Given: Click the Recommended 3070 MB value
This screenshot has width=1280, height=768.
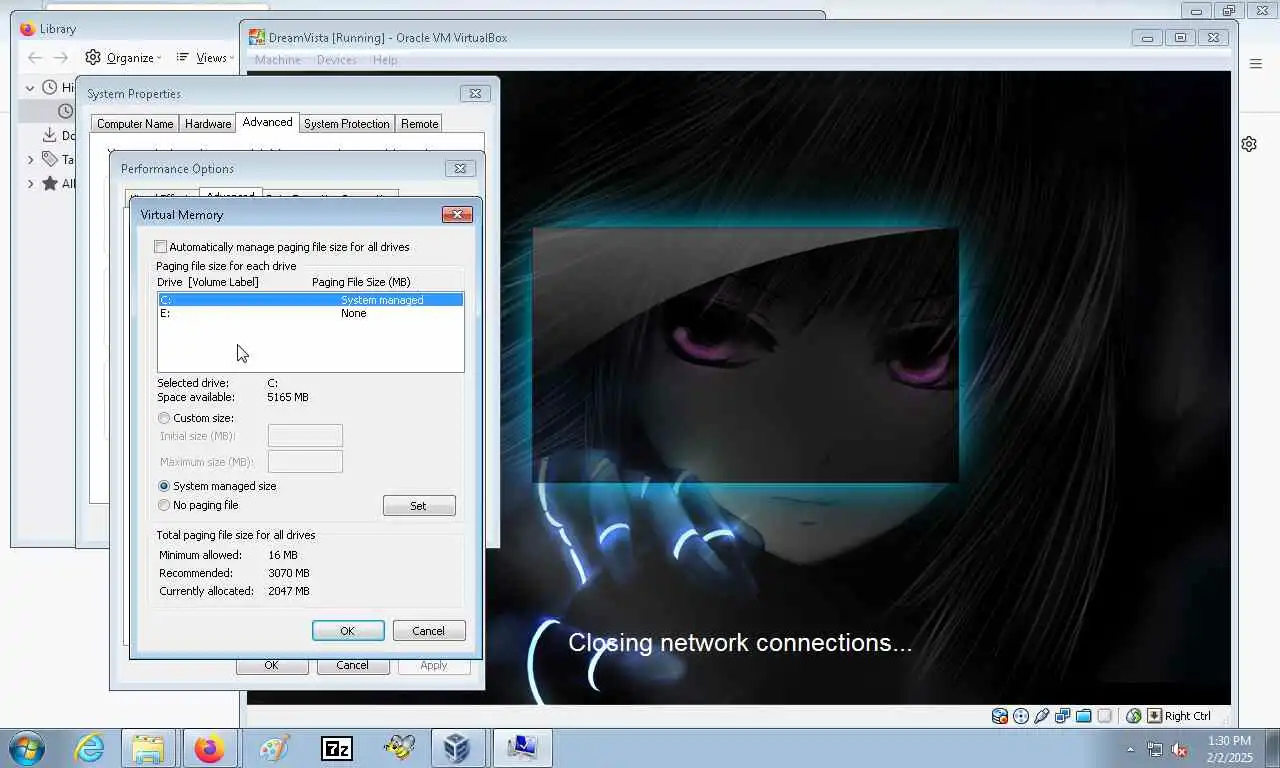Looking at the screenshot, I should (x=289, y=573).
